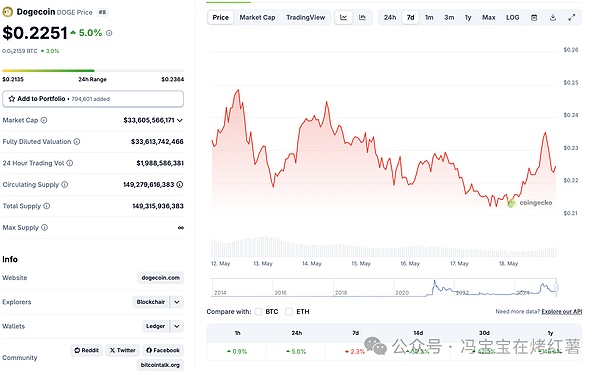Screen dimensions: 600x371
Task: Open the calendar date range picker
Action: point(534,18)
